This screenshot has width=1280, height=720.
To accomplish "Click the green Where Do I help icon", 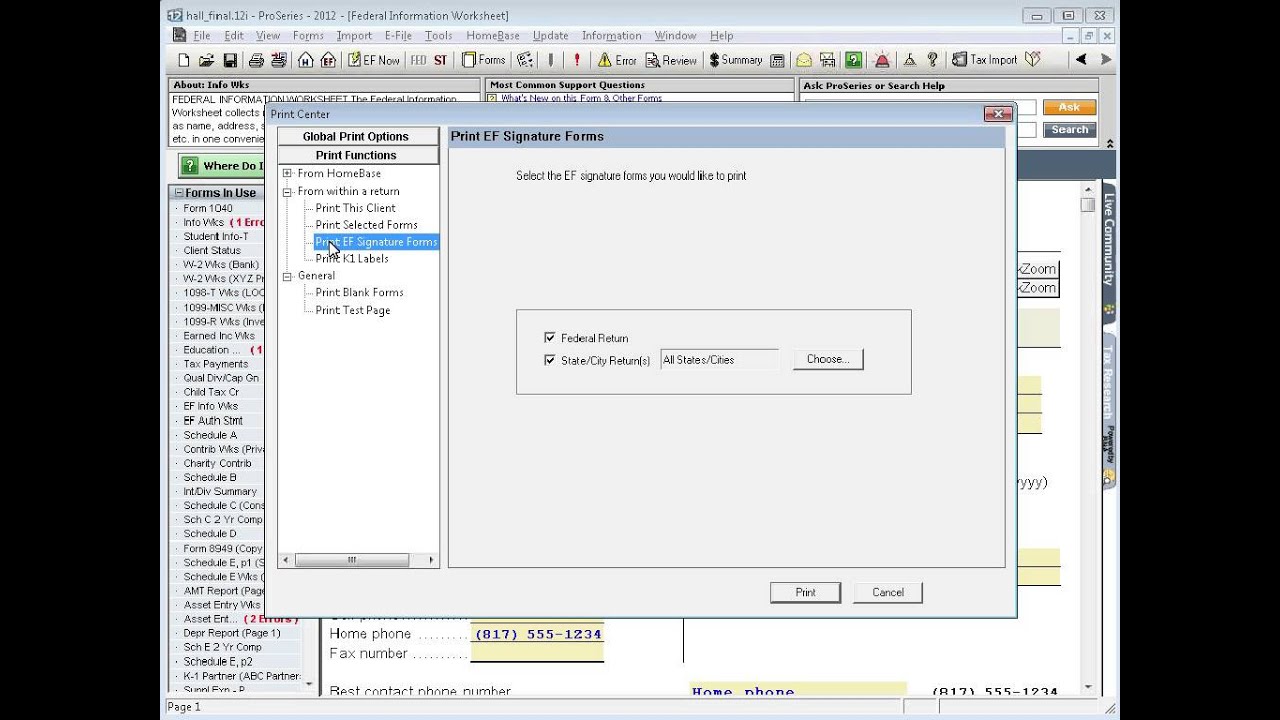I will click(190, 166).
